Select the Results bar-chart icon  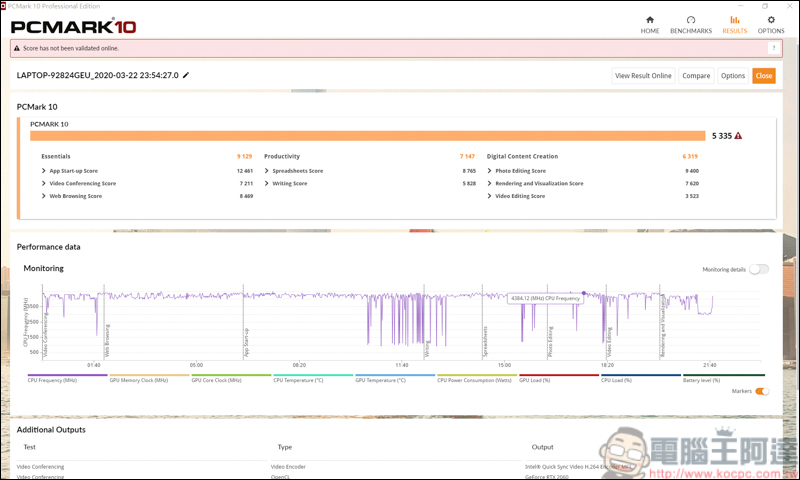[735, 20]
